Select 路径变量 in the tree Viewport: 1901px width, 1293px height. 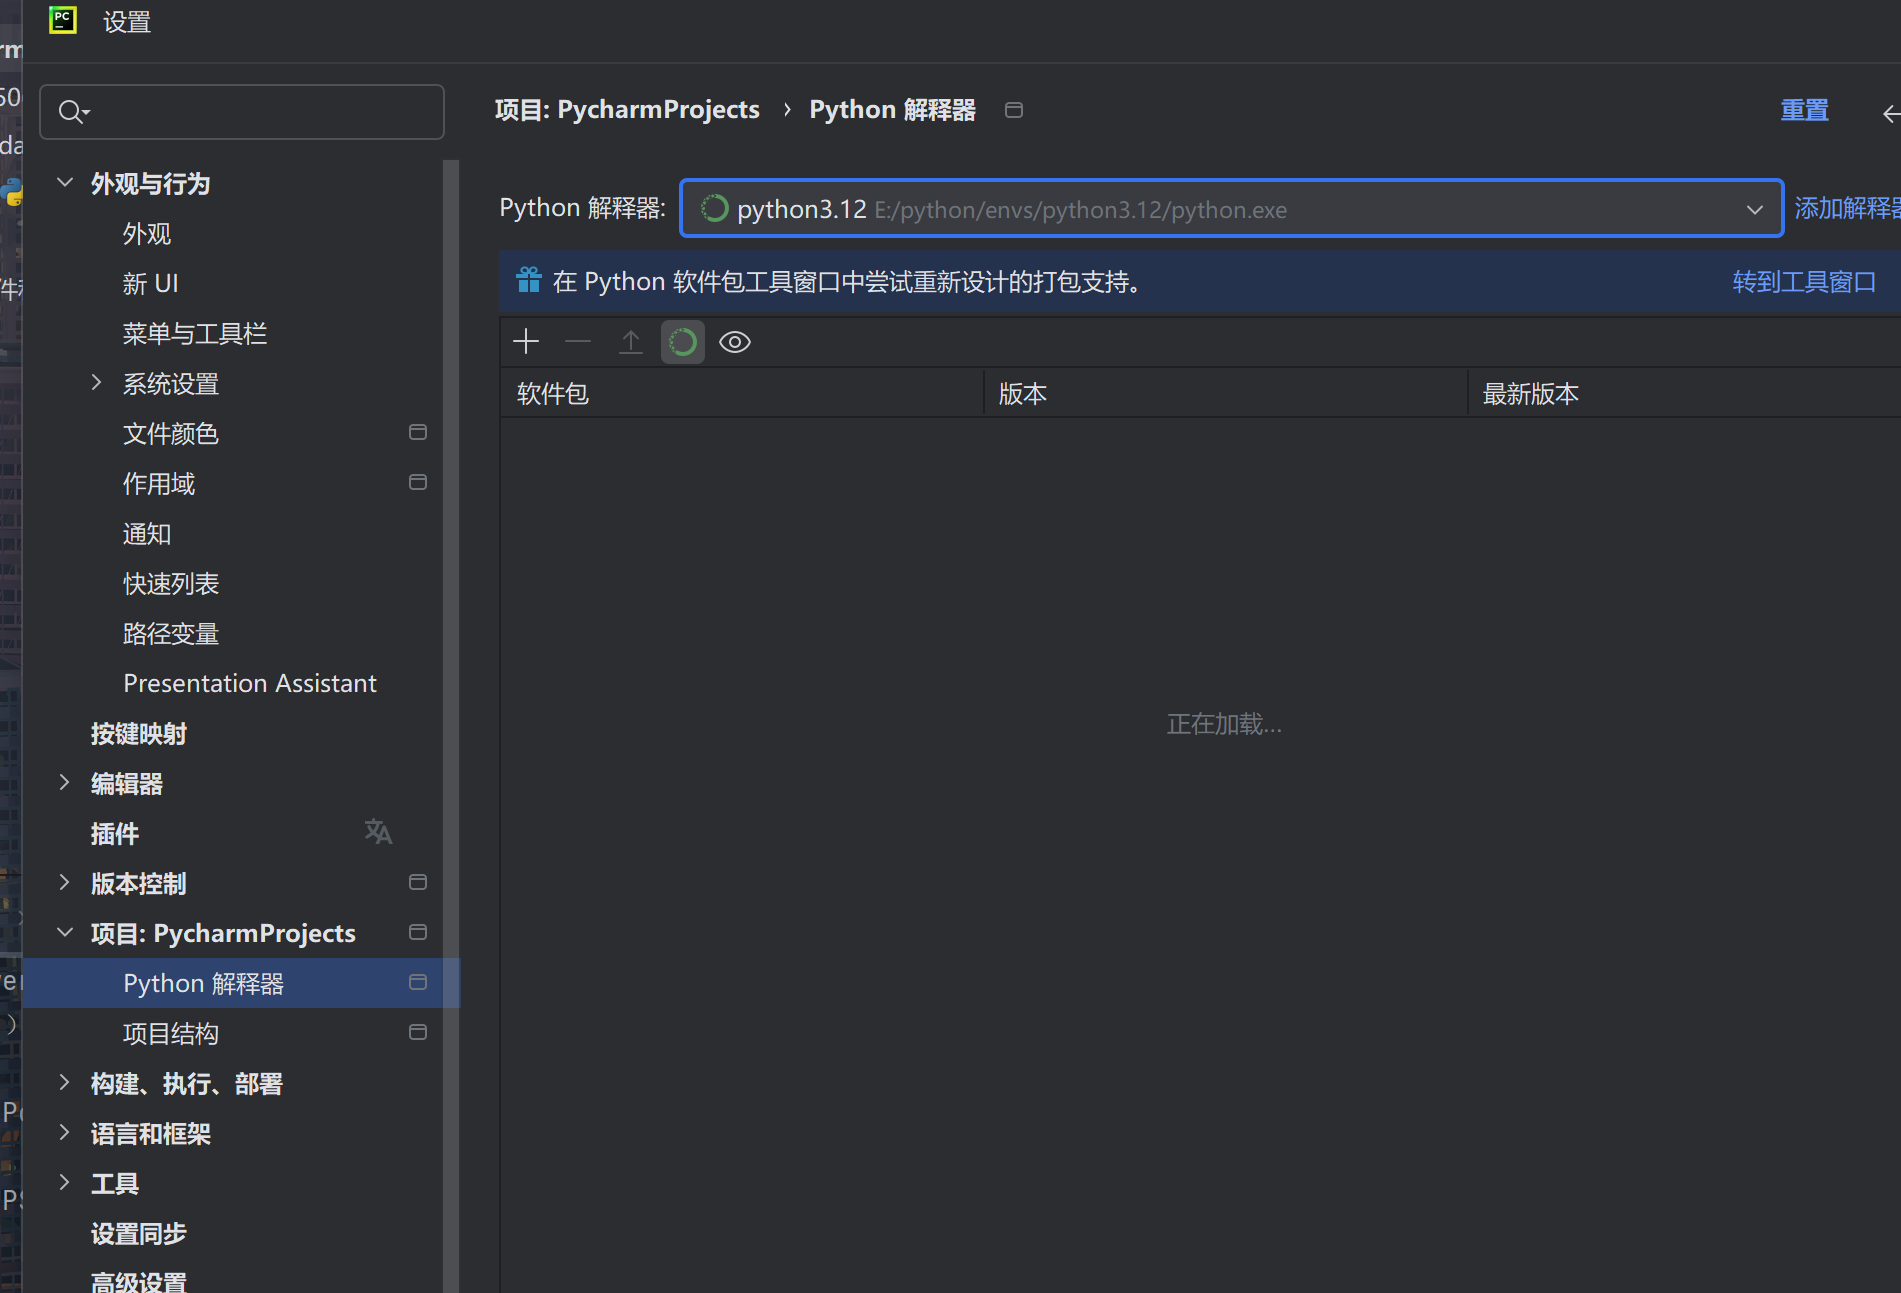point(171,634)
